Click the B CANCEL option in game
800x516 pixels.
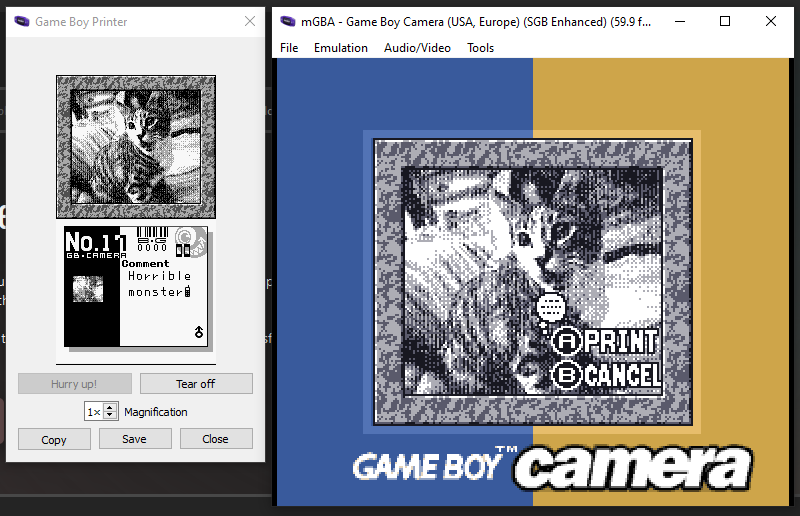607,376
